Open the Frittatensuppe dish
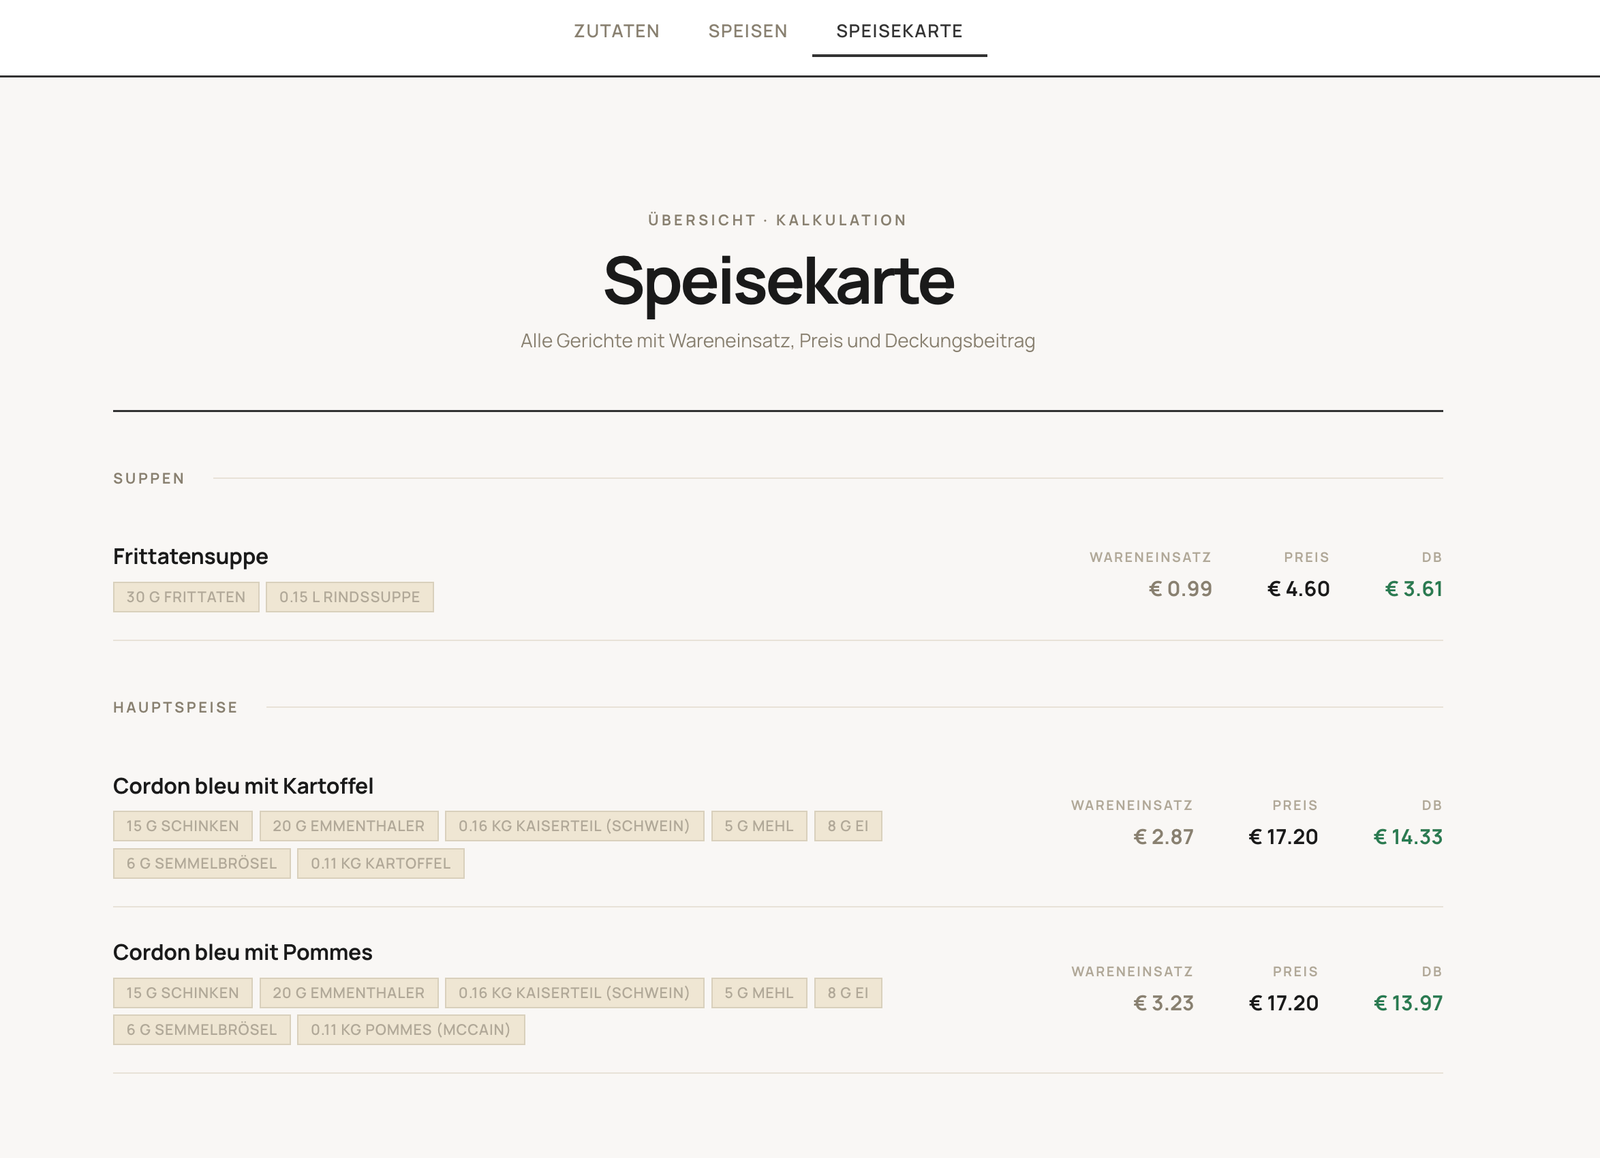Image resolution: width=1600 pixels, height=1158 pixels. point(190,556)
